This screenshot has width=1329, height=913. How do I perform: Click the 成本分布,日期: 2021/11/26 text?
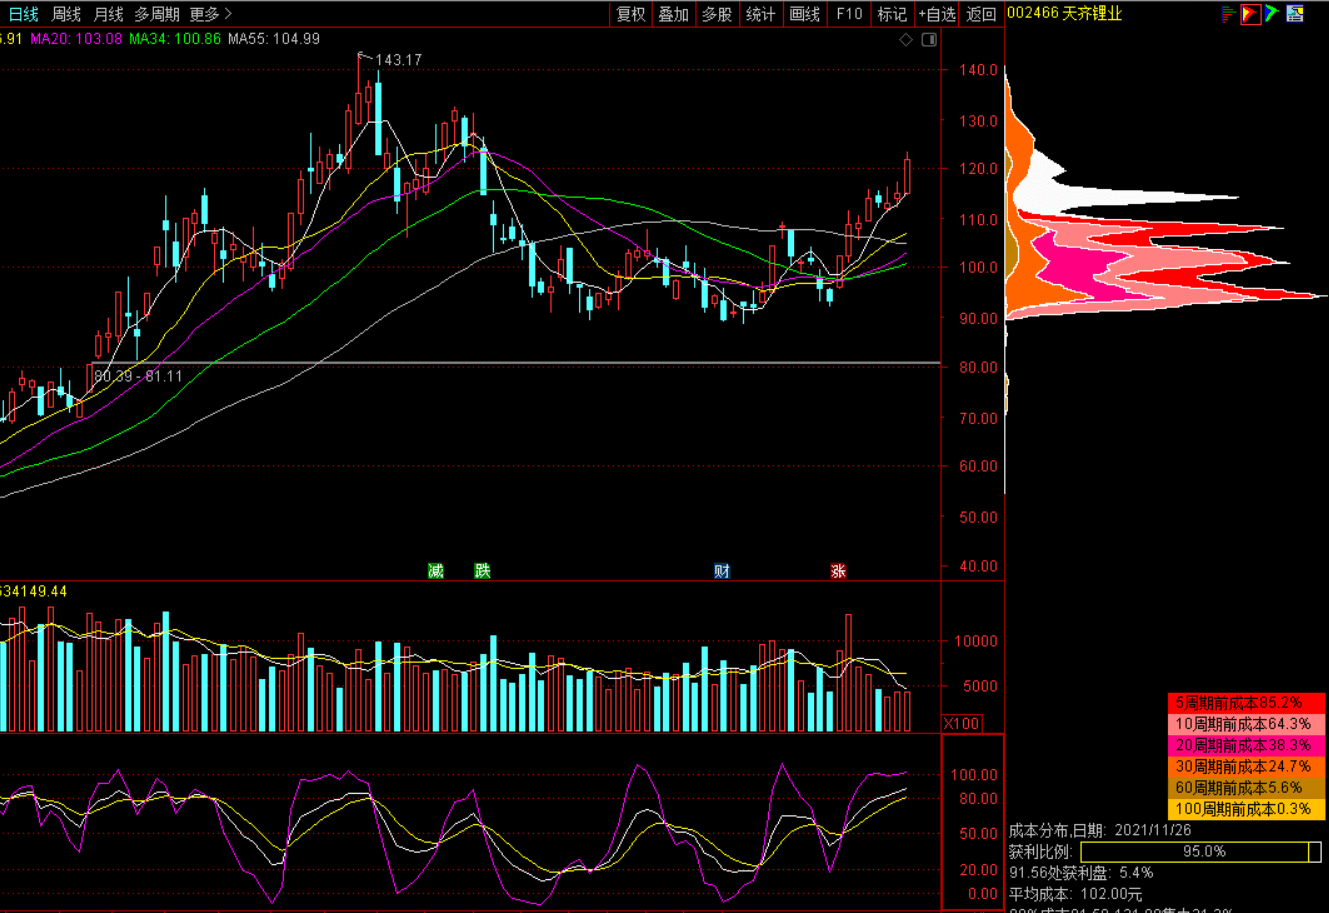[x=1100, y=830]
